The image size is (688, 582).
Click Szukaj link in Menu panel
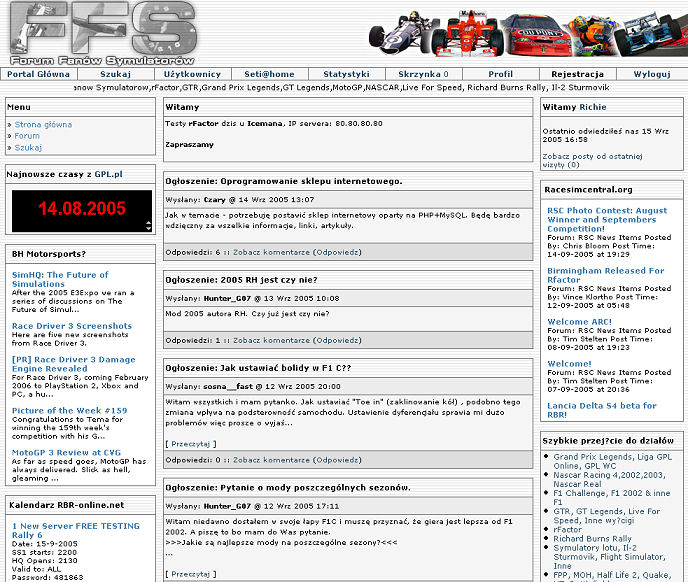click(28, 147)
